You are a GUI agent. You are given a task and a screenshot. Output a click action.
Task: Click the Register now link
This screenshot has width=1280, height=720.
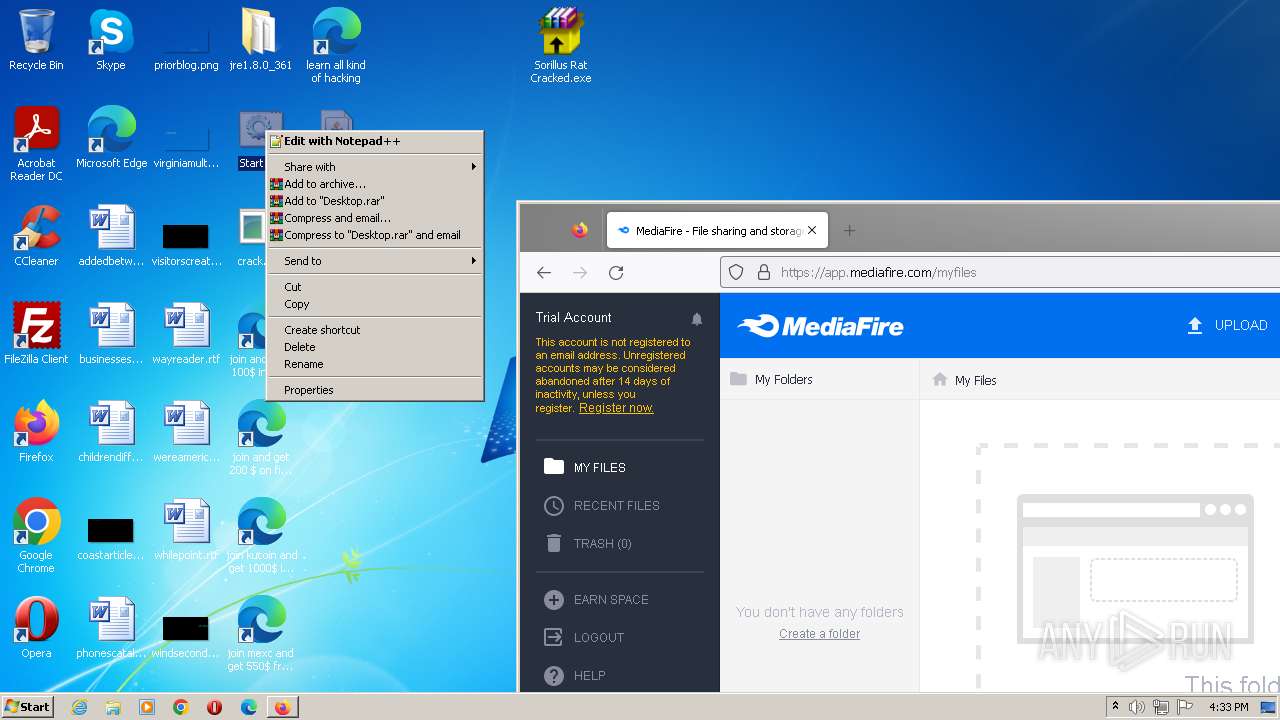click(x=616, y=408)
